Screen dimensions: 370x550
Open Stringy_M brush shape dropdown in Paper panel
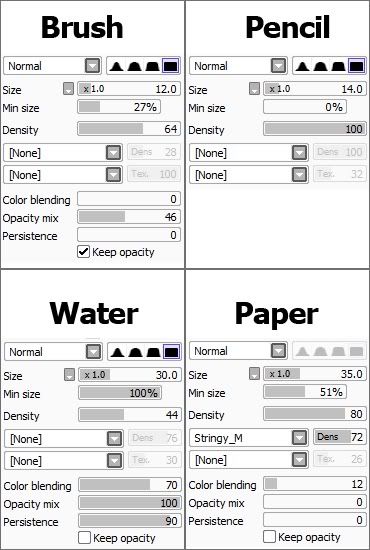tap(249, 438)
